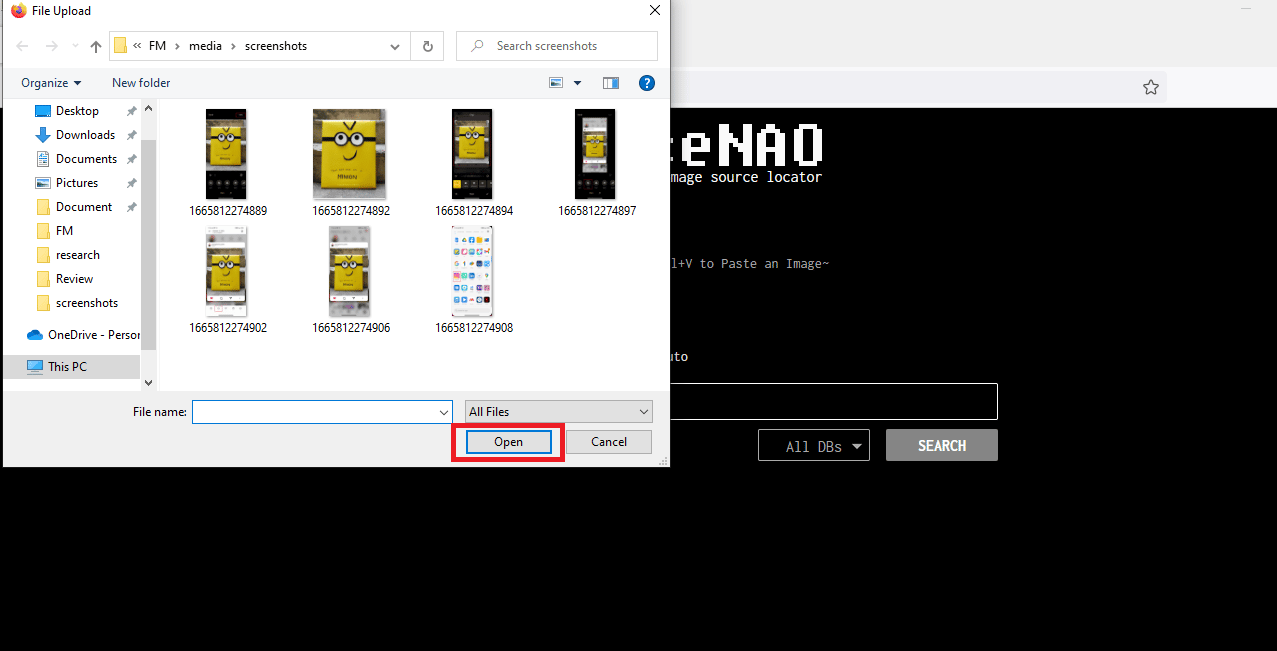The width and height of the screenshot is (1277, 651).
Task: Close the File Upload dialog
Action: click(654, 11)
